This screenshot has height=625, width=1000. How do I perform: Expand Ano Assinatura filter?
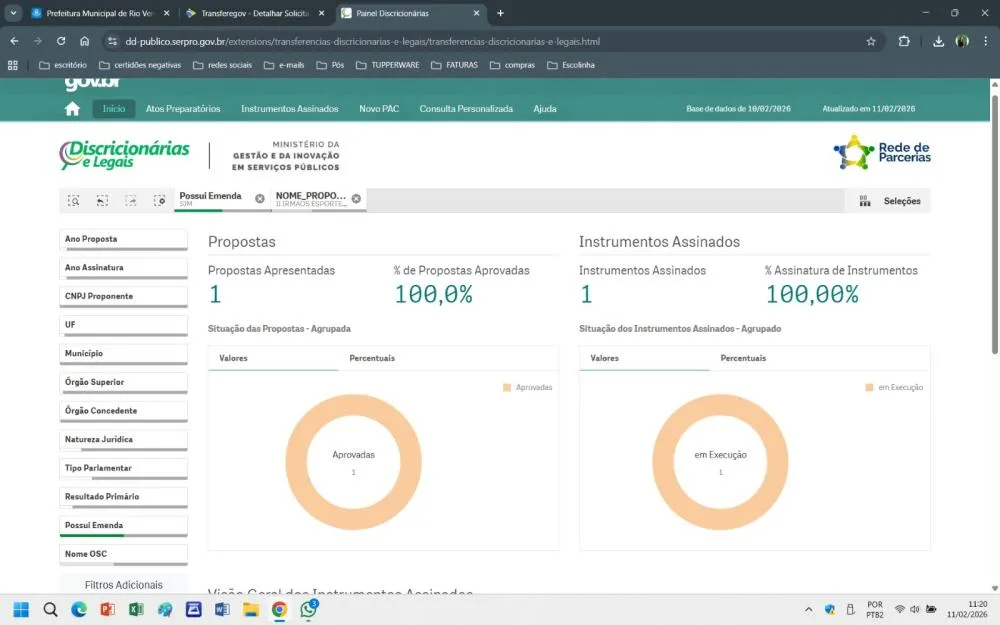(x=123, y=268)
